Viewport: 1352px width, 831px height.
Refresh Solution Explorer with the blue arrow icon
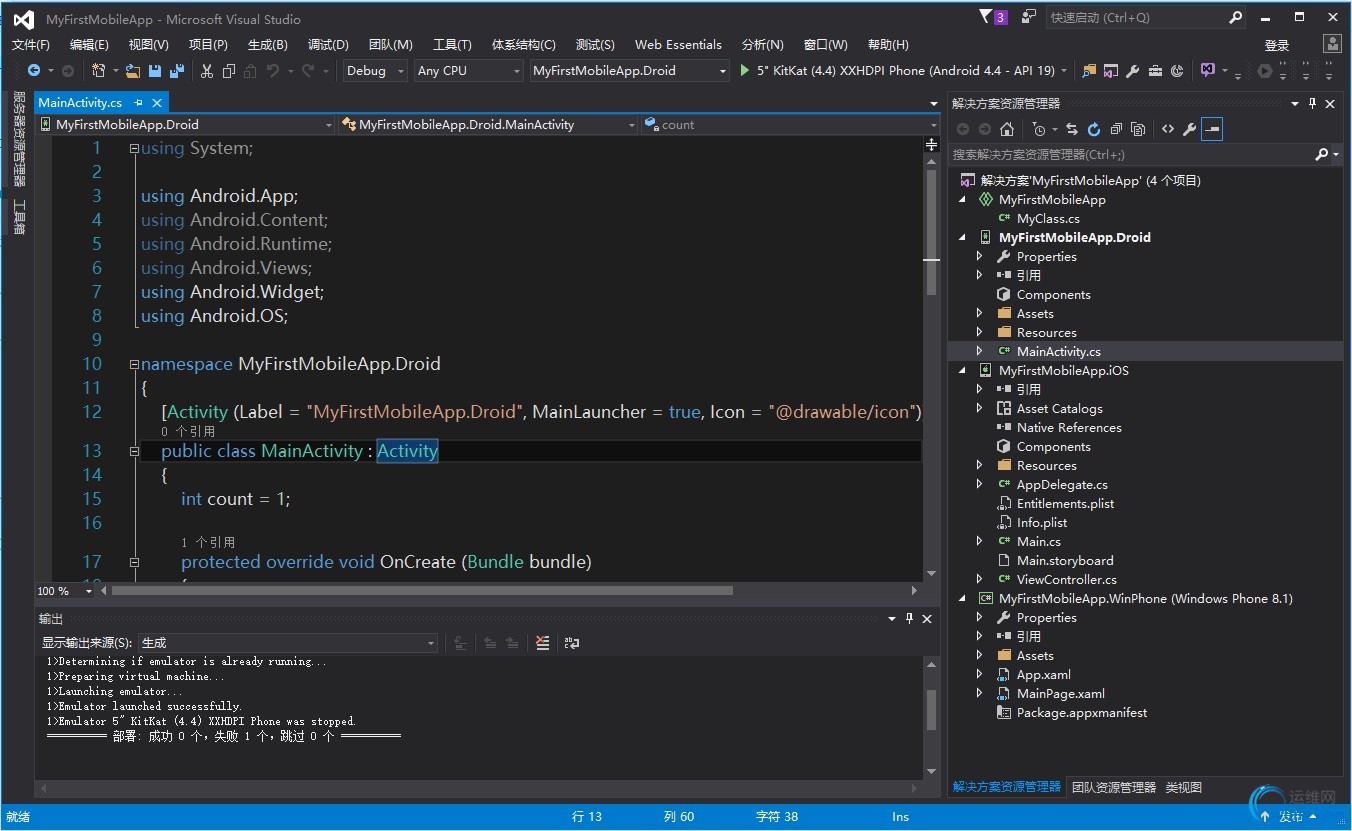click(x=1093, y=129)
